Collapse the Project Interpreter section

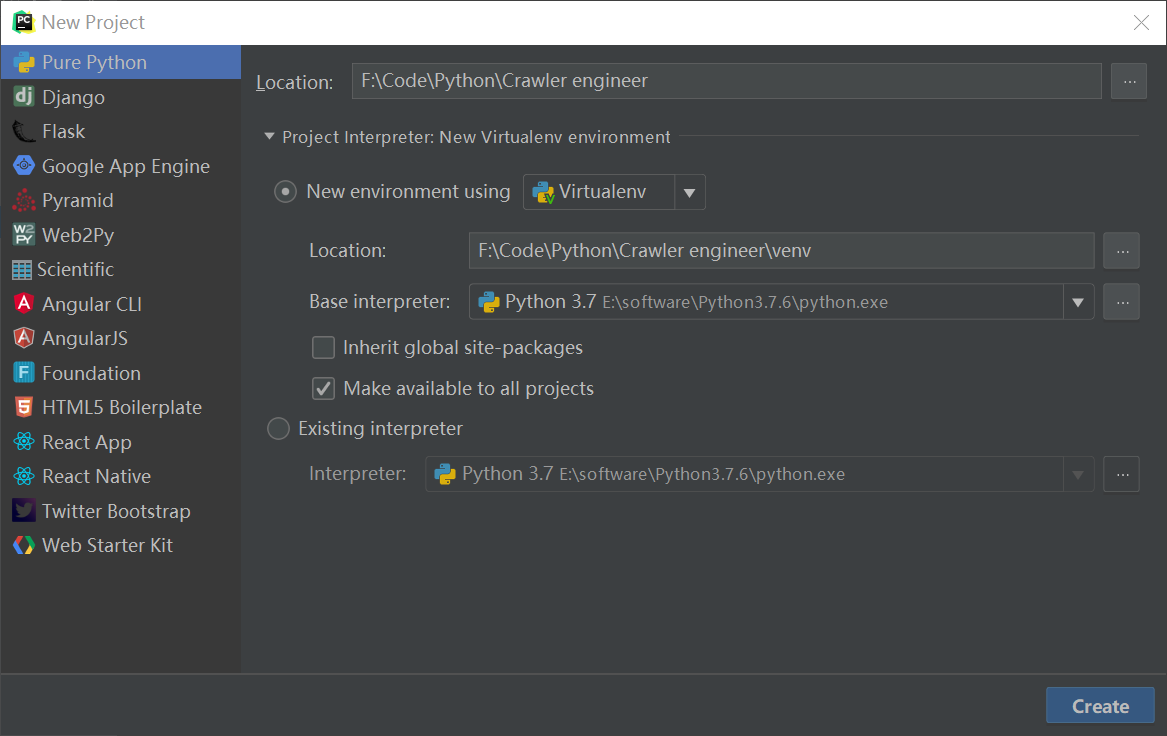click(268, 137)
